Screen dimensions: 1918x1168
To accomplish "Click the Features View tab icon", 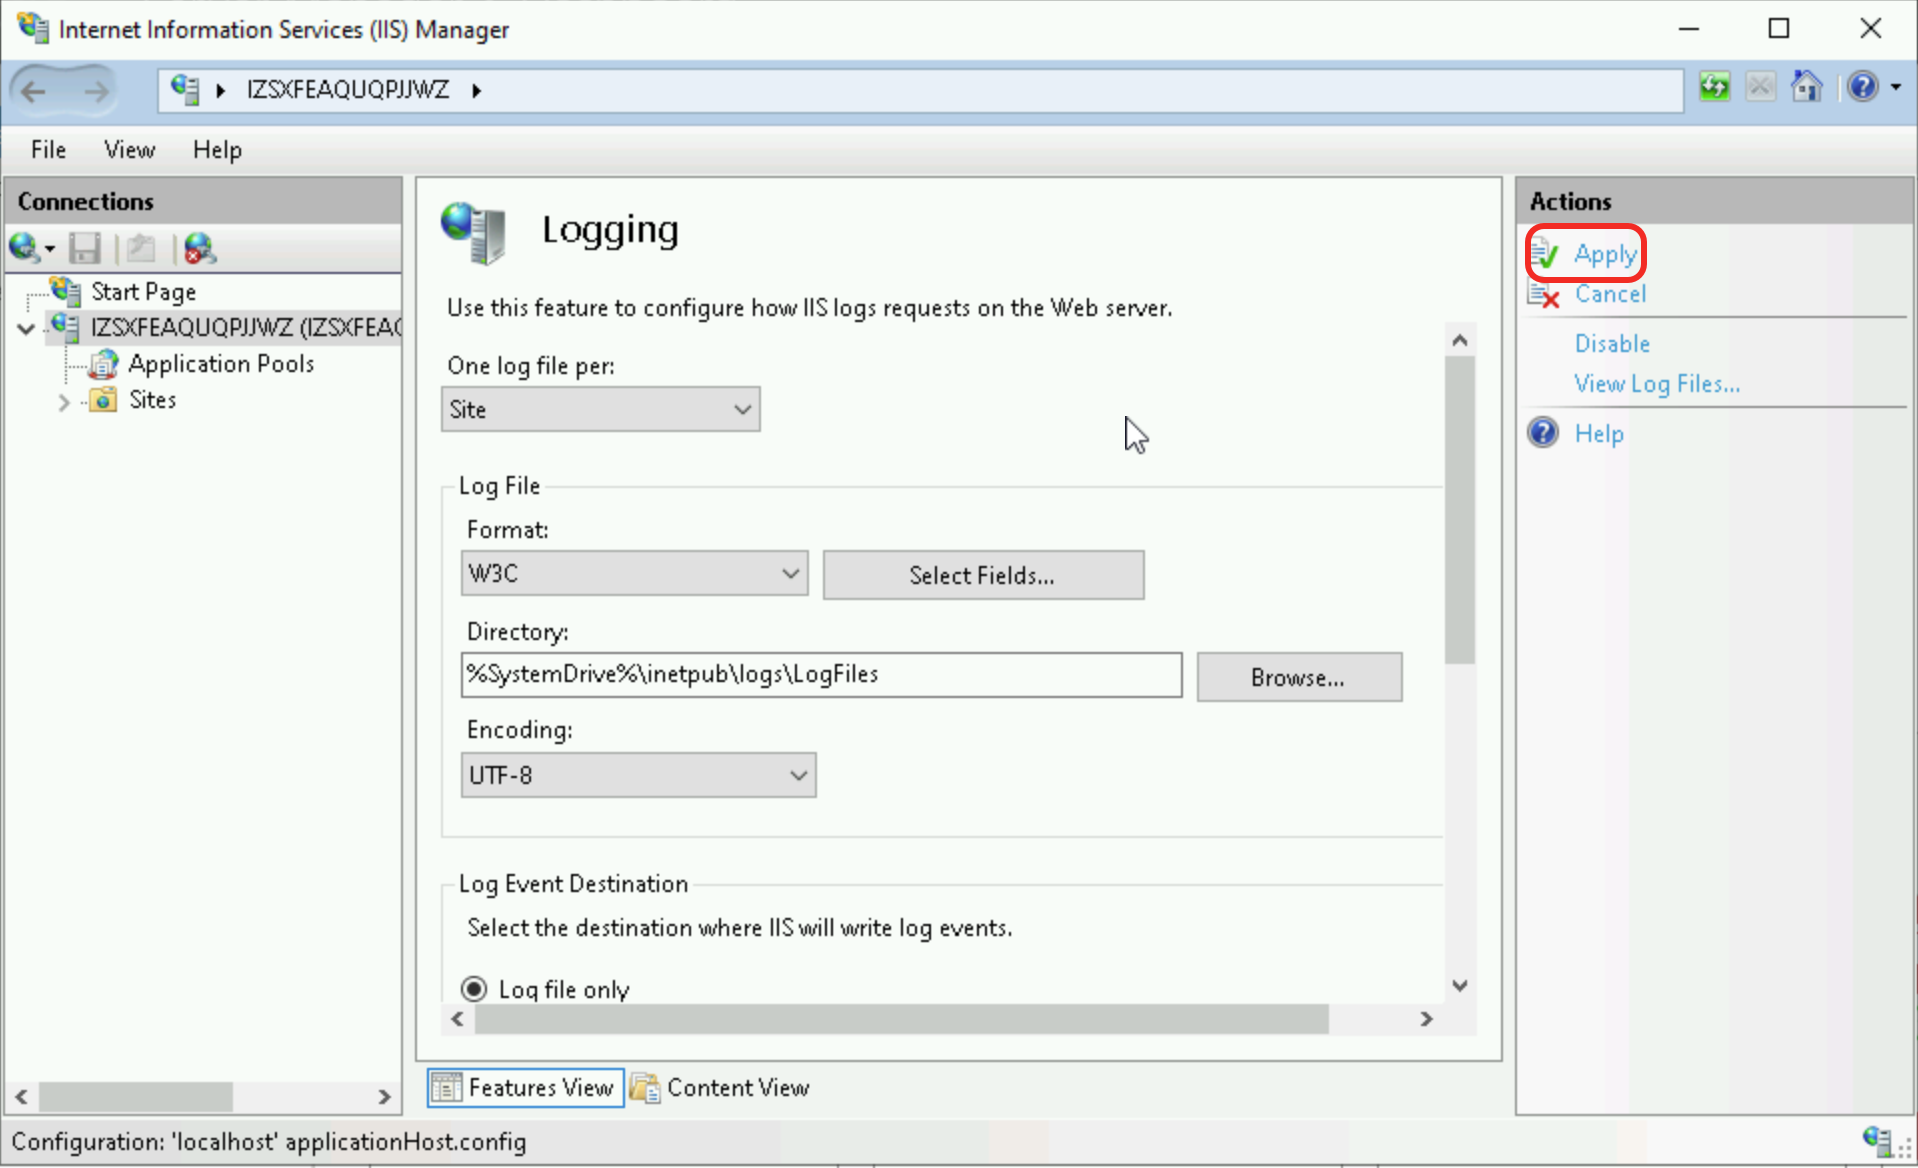I will tap(446, 1088).
